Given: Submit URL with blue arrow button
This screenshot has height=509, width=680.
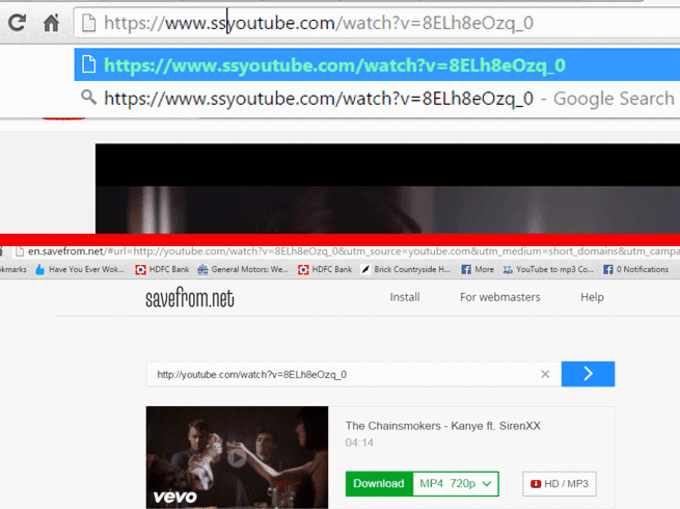Looking at the screenshot, I should tap(588, 374).
